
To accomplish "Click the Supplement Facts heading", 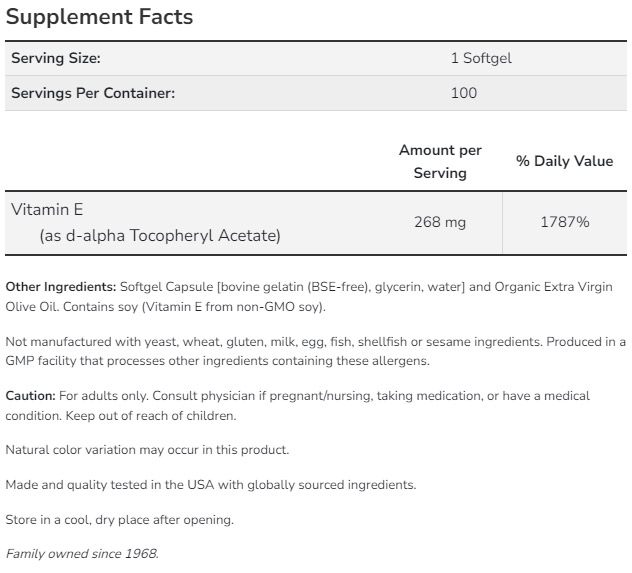I will point(99,17).
